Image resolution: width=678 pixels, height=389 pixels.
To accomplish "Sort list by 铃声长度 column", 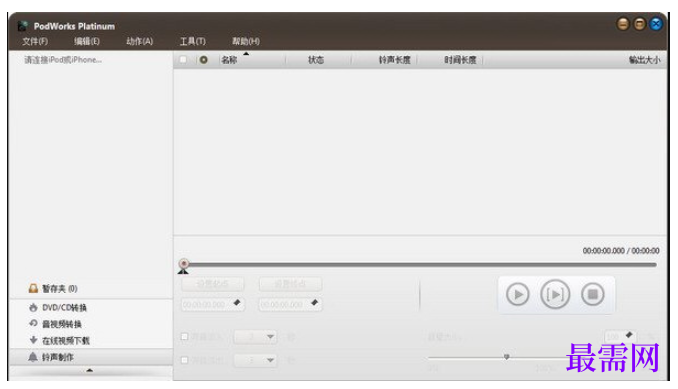I will tap(394, 60).
